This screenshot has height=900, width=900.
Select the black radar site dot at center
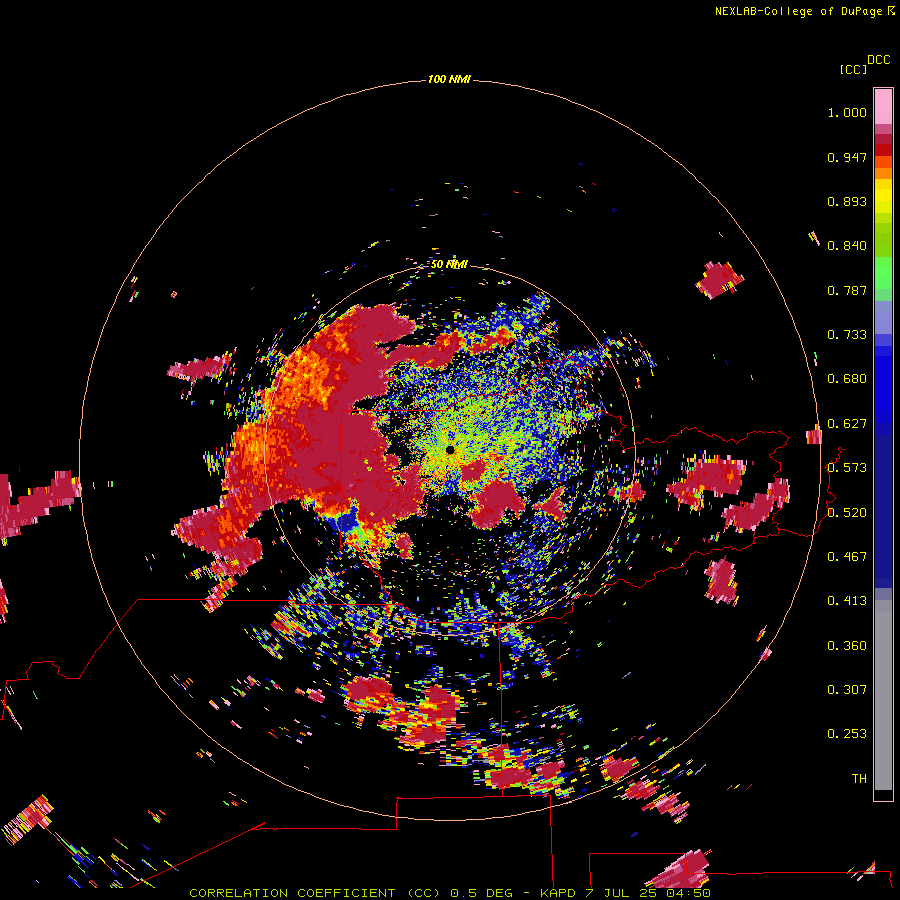(450, 450)
